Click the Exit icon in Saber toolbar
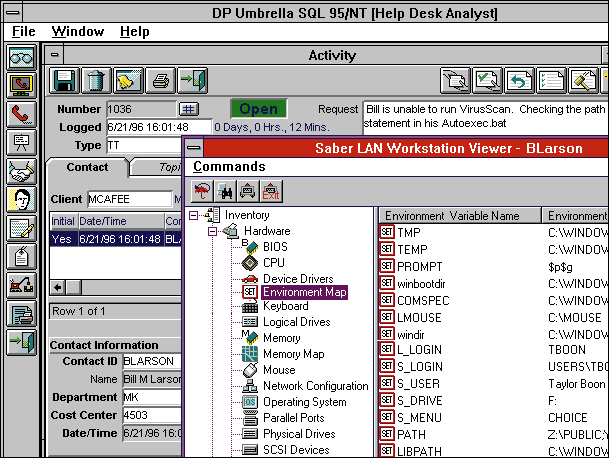The image size is (609, 458). (x=271, y=191)
